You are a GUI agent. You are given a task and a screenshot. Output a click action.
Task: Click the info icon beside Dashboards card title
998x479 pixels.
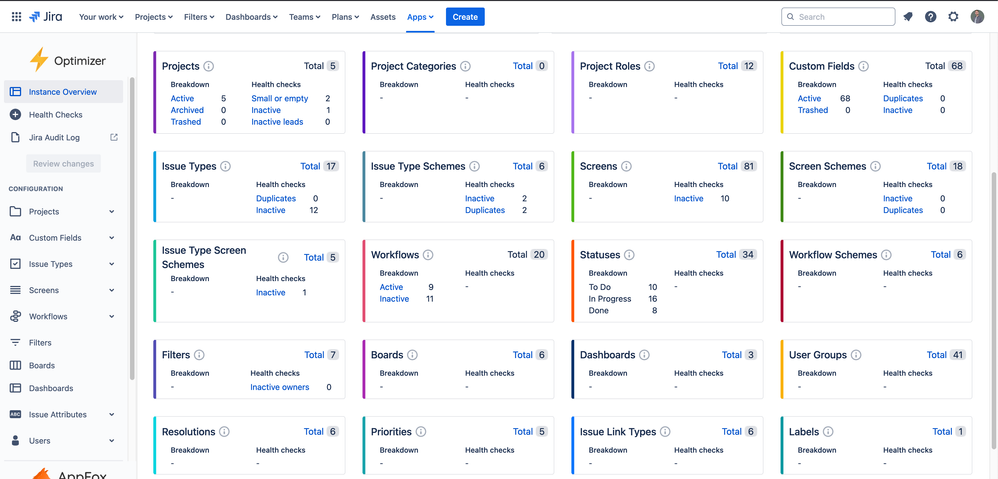point(644,355)
